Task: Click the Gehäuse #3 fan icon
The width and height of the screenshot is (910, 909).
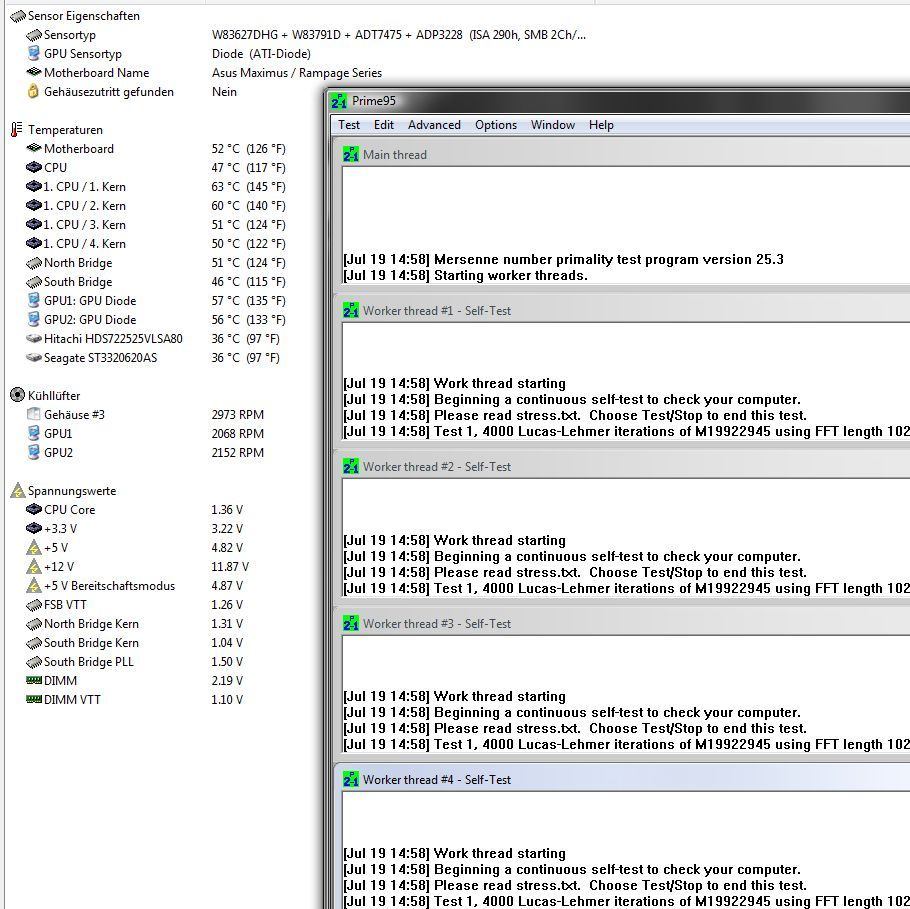Action: [x=34, y=414]
